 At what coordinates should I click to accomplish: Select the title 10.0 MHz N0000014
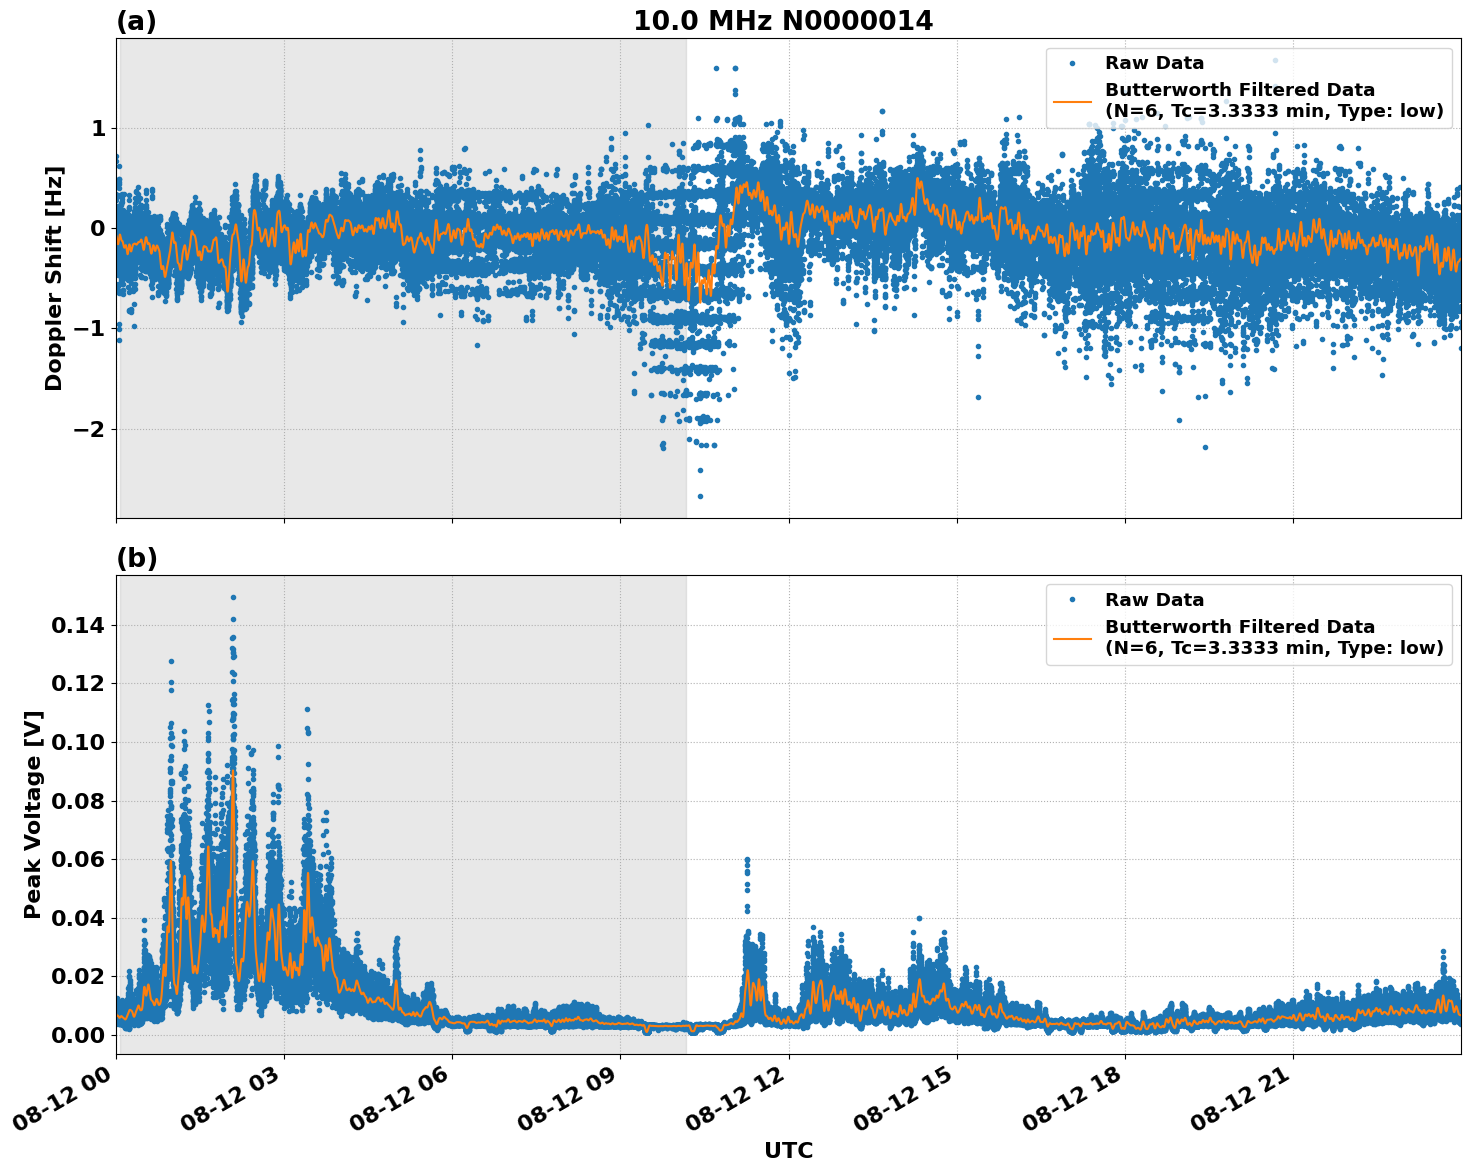coord(785,18)
